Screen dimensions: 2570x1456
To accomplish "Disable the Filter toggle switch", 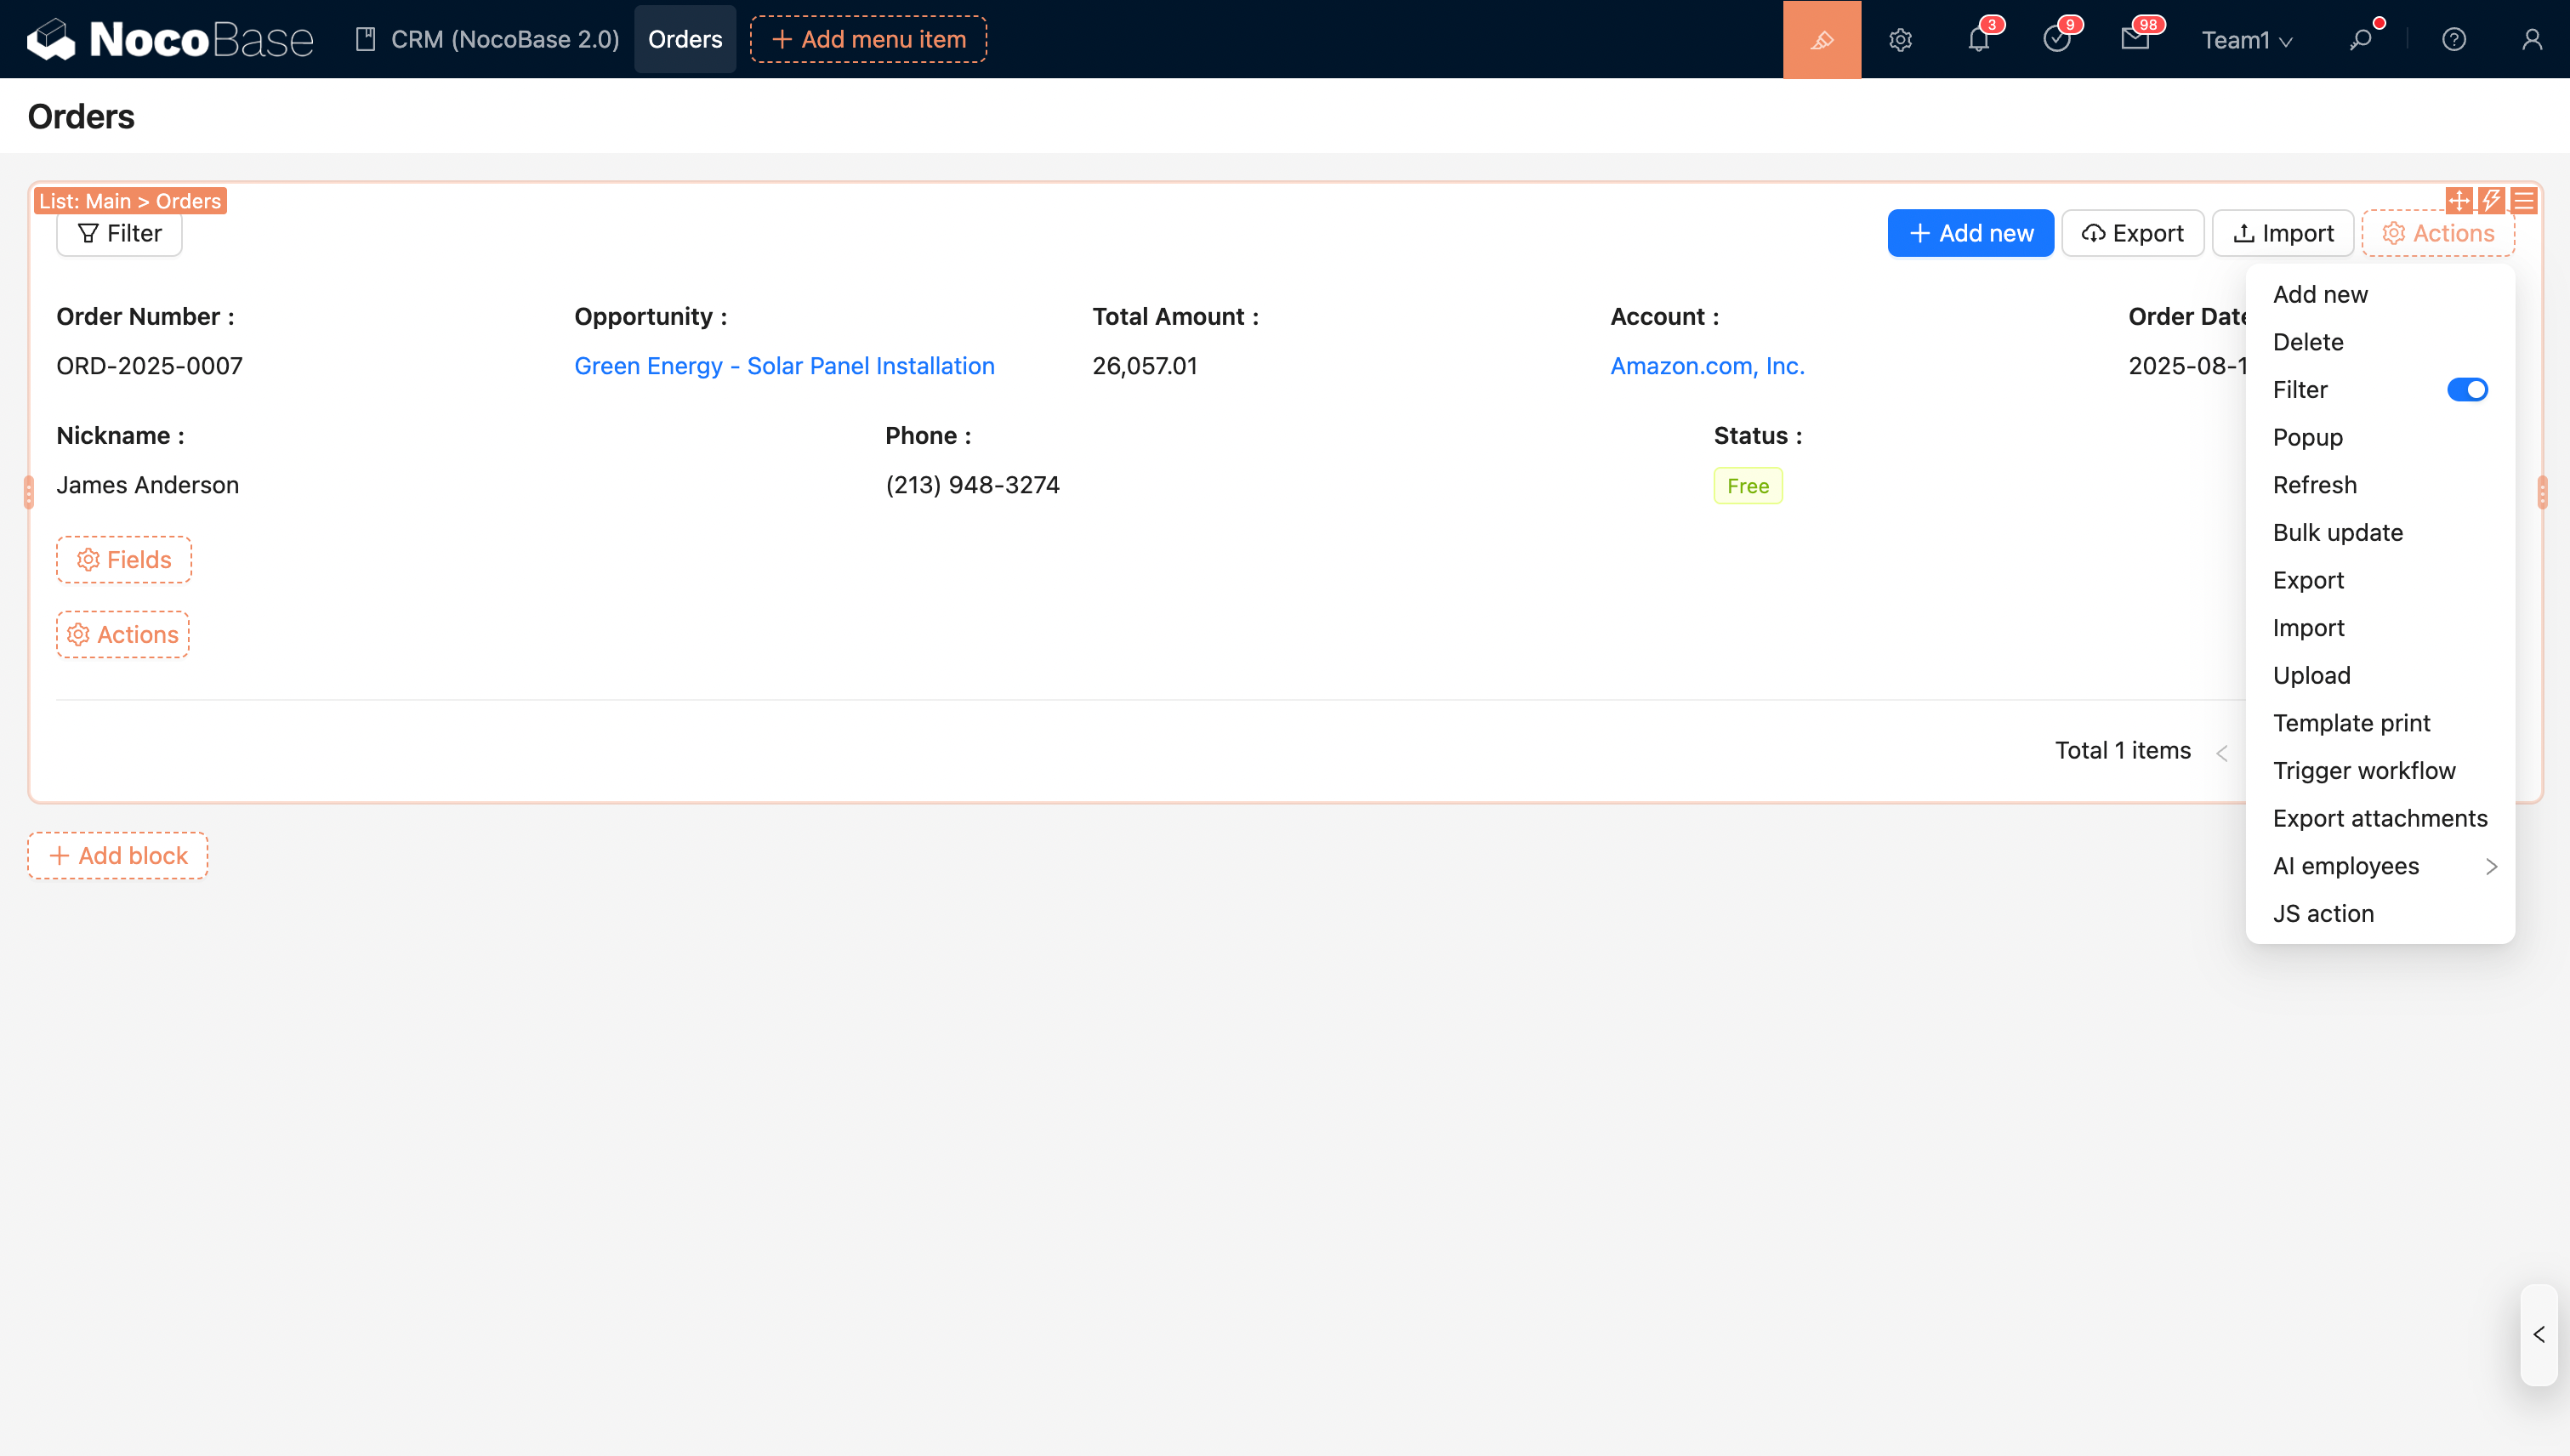I will [x=2466, y=389].
